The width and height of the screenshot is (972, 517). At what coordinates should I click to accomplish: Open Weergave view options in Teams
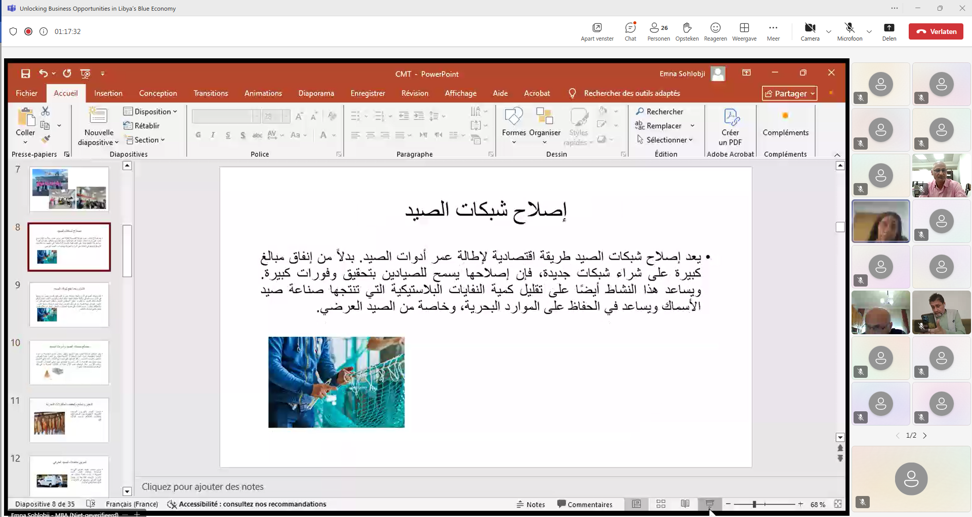[x=744, y=32]
